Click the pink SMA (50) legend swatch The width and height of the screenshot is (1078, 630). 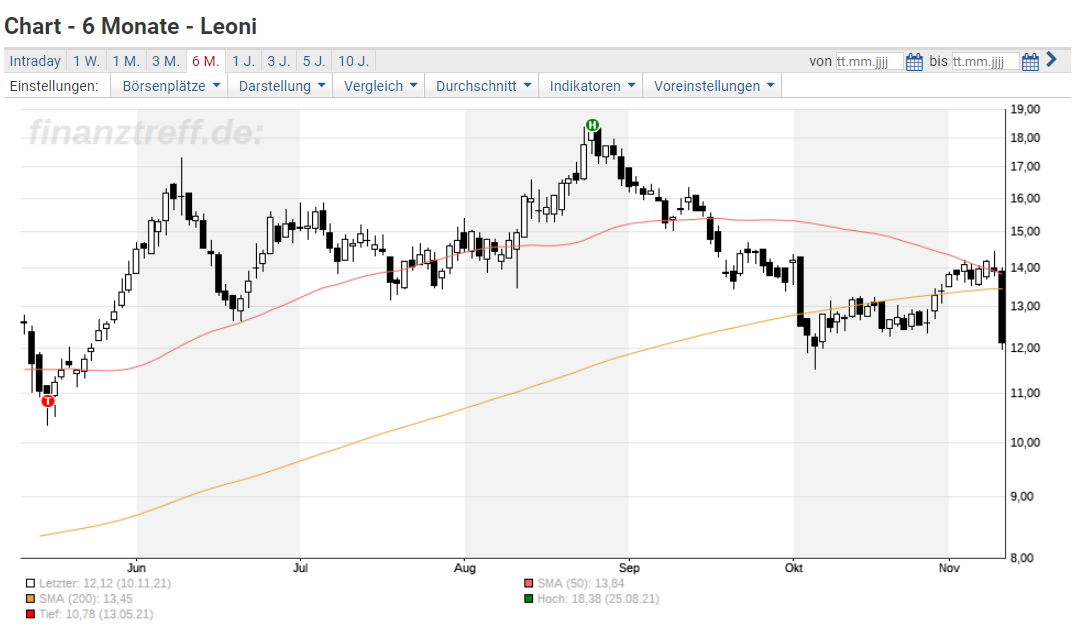[x=528, y=583]
